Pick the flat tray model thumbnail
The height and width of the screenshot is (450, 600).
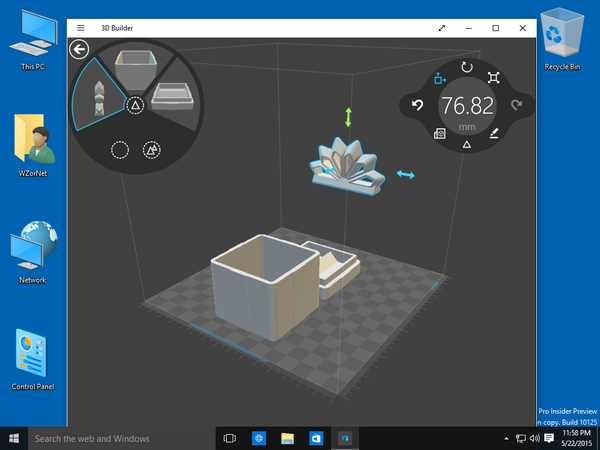pos(172,96)
